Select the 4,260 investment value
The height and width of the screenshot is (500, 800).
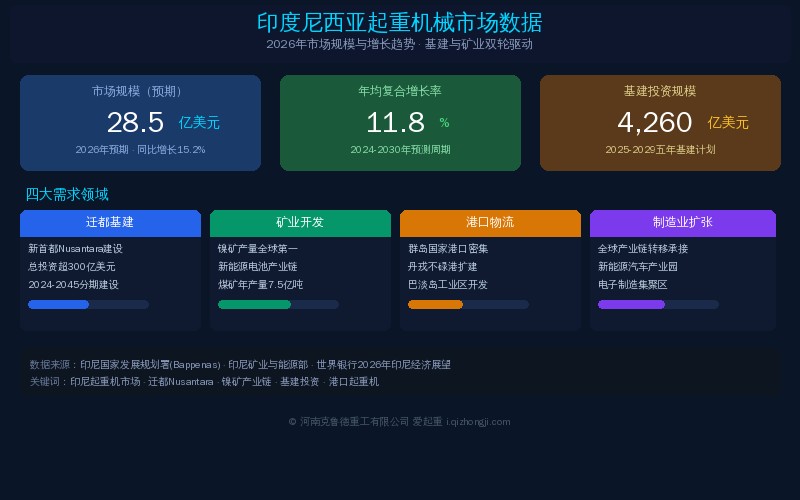pyautogui.click(x=655, y=122)
